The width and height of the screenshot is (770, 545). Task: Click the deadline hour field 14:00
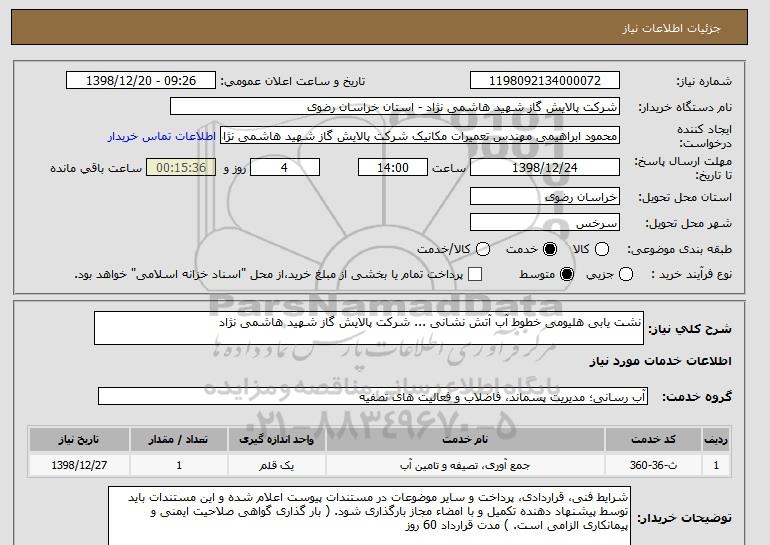(393, 167)
